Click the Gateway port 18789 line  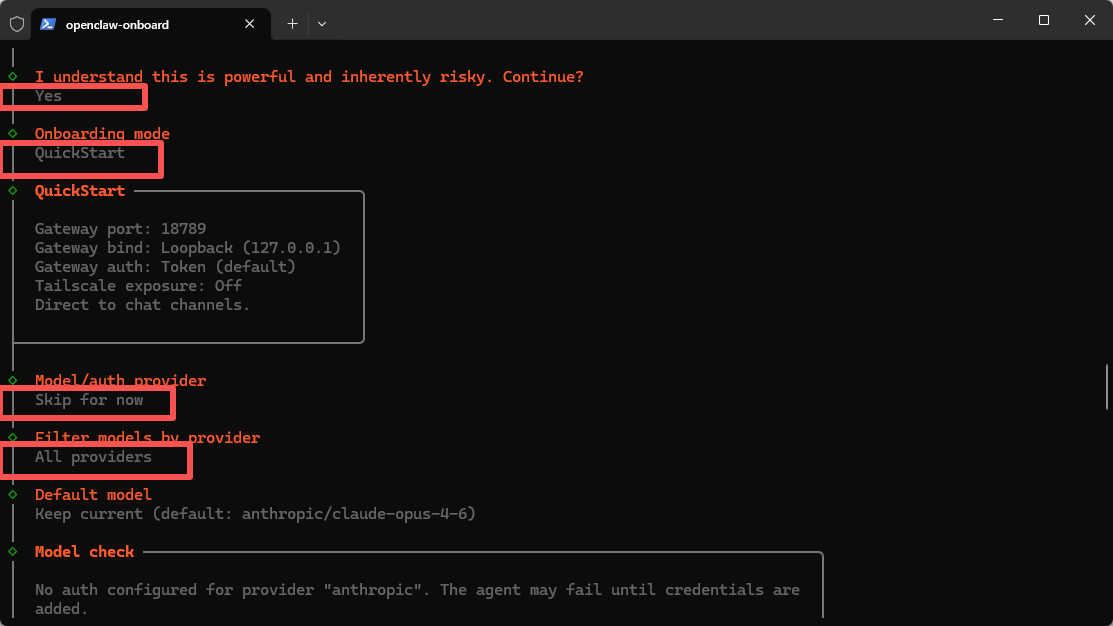pyautogui.click(x=120, y=229)
